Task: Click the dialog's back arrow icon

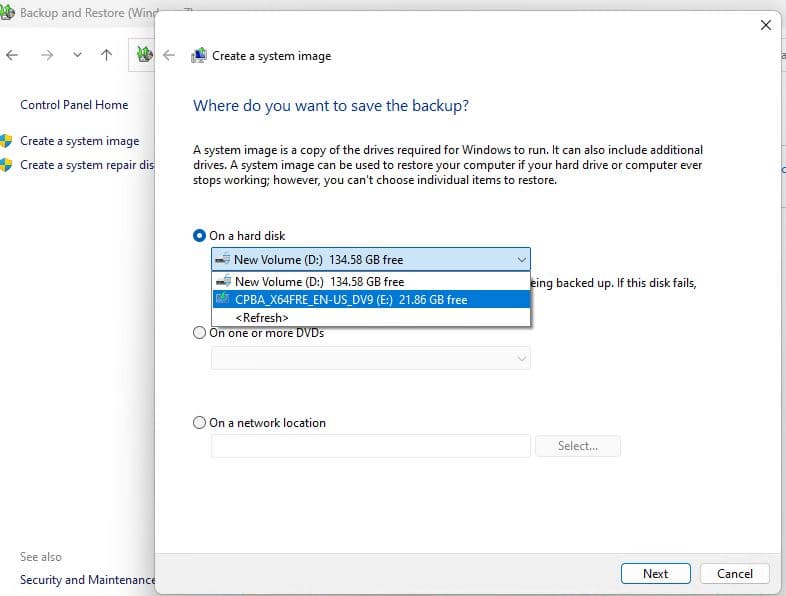Action: (x=169, y=56)
